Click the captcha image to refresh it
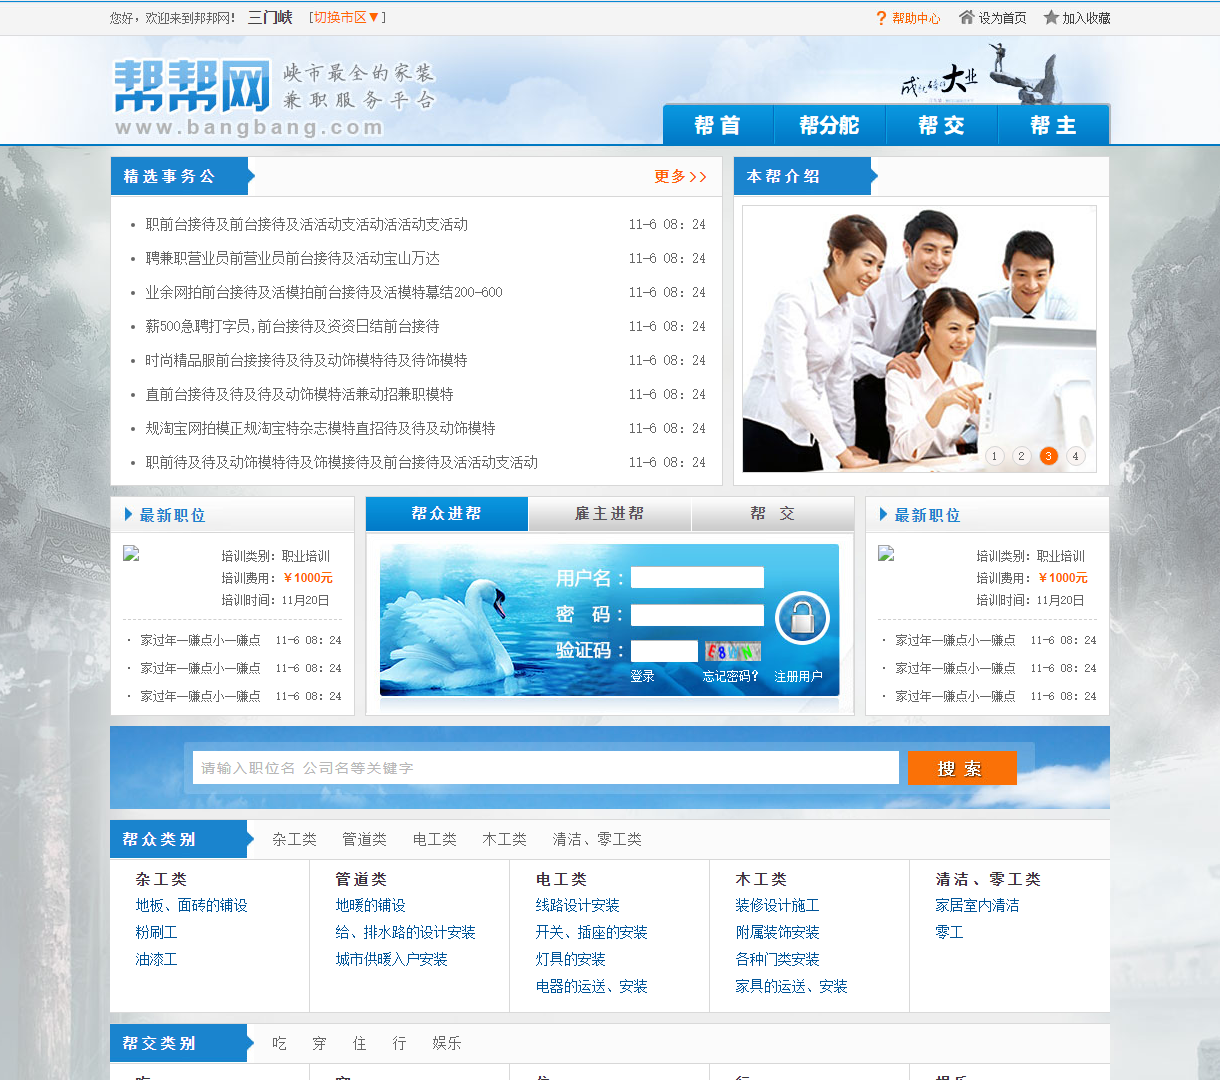Viewport: 1220px width, 1080px height. pyautogui.click(x=731, y=650)
